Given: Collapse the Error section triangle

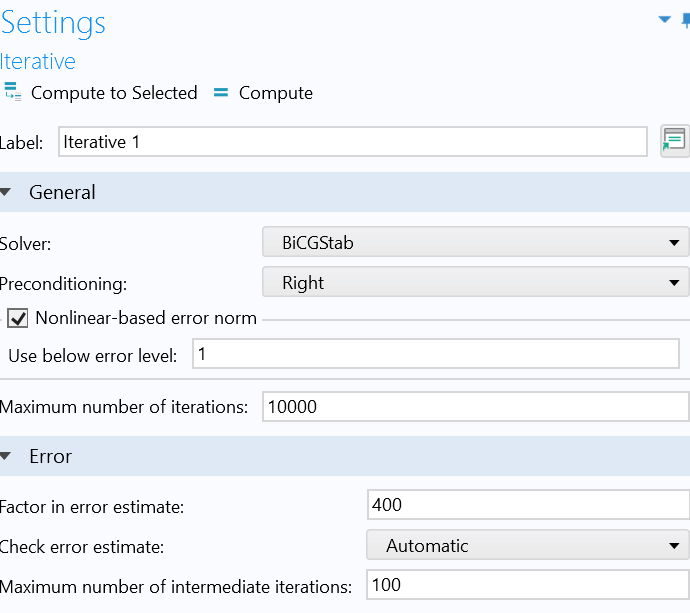Looking at the screenshot, I should (7, 457).
